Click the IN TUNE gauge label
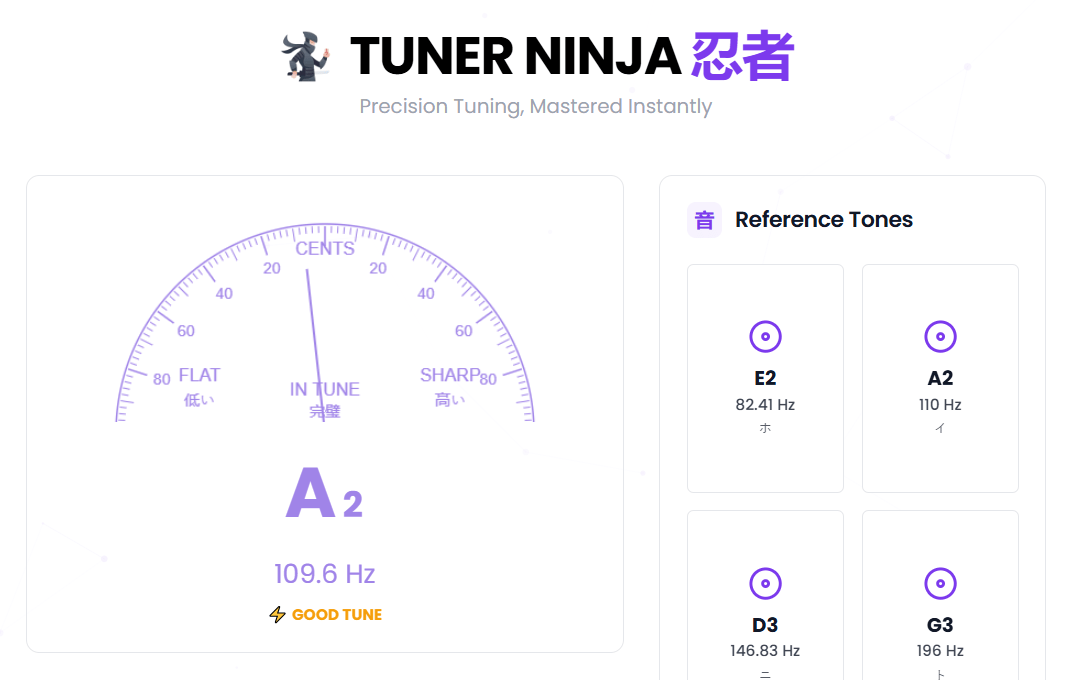 click(x=324, y=389)
